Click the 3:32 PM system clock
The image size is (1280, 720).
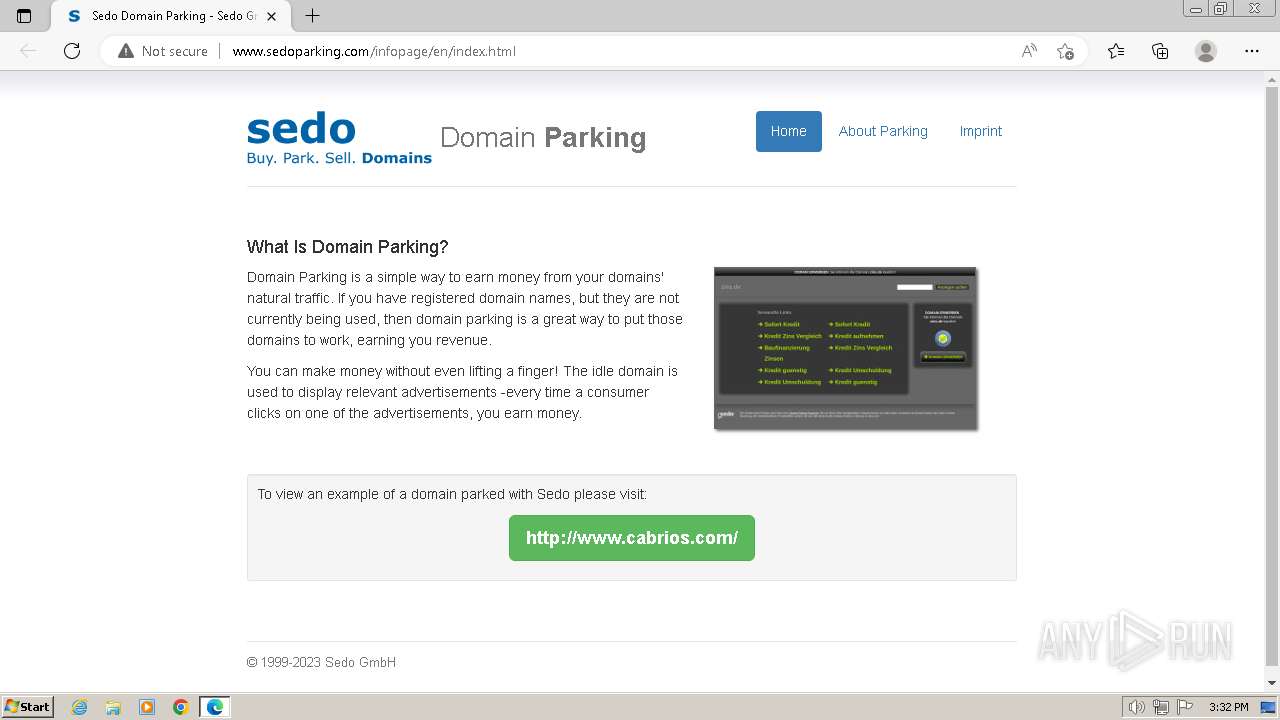tap(1228, 707)
